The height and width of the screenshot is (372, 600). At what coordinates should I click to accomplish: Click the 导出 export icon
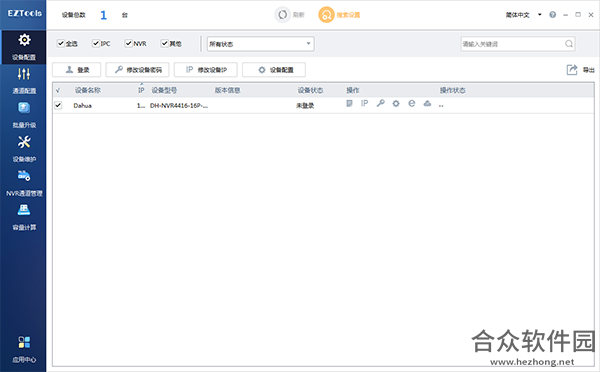[572, 70]
